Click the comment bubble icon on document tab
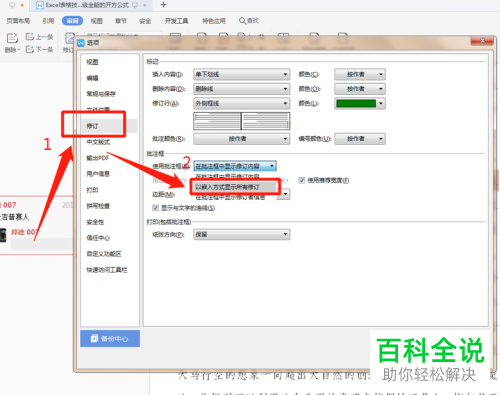Screen dimensions: 500x395 point(135,5)
